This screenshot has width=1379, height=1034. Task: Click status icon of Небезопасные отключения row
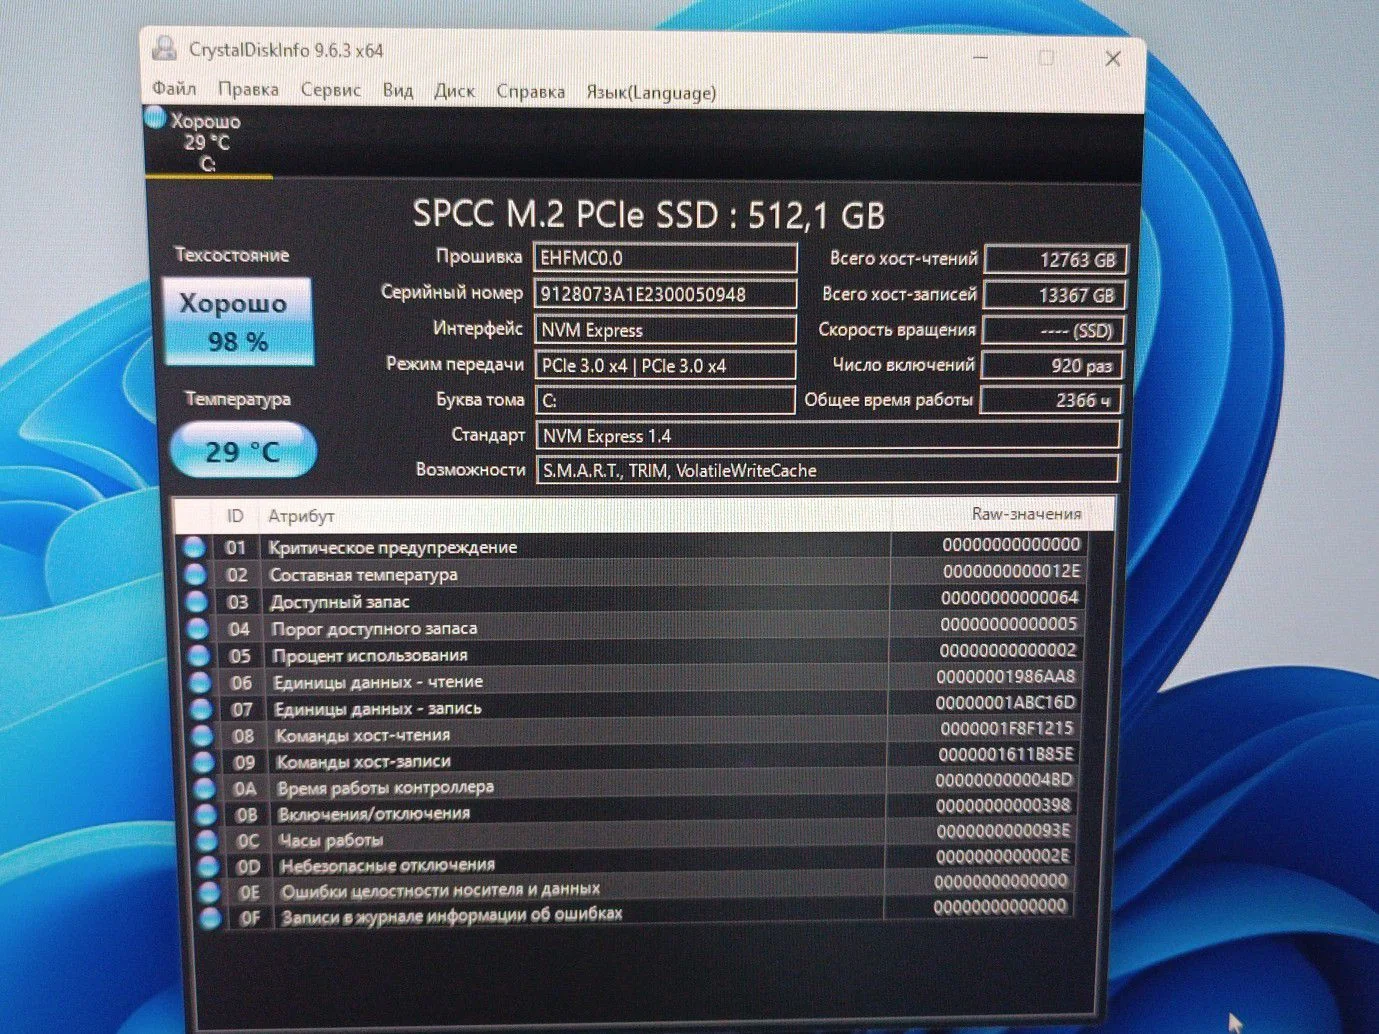click(x=208, y=867)
